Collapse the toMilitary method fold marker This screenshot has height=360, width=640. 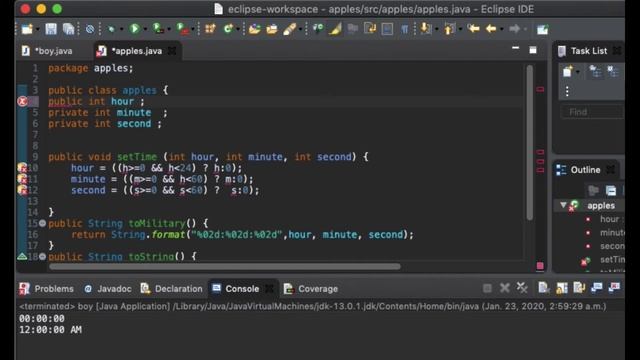click(x=42, y=223)
